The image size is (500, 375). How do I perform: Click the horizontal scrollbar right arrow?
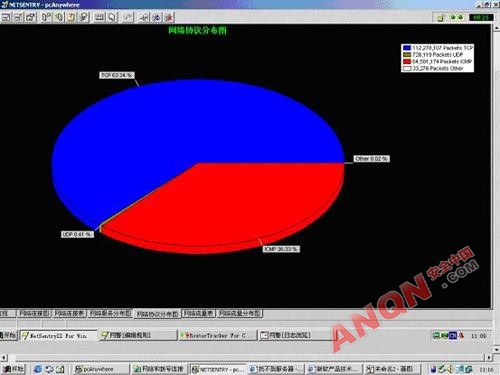click(489, 357)
